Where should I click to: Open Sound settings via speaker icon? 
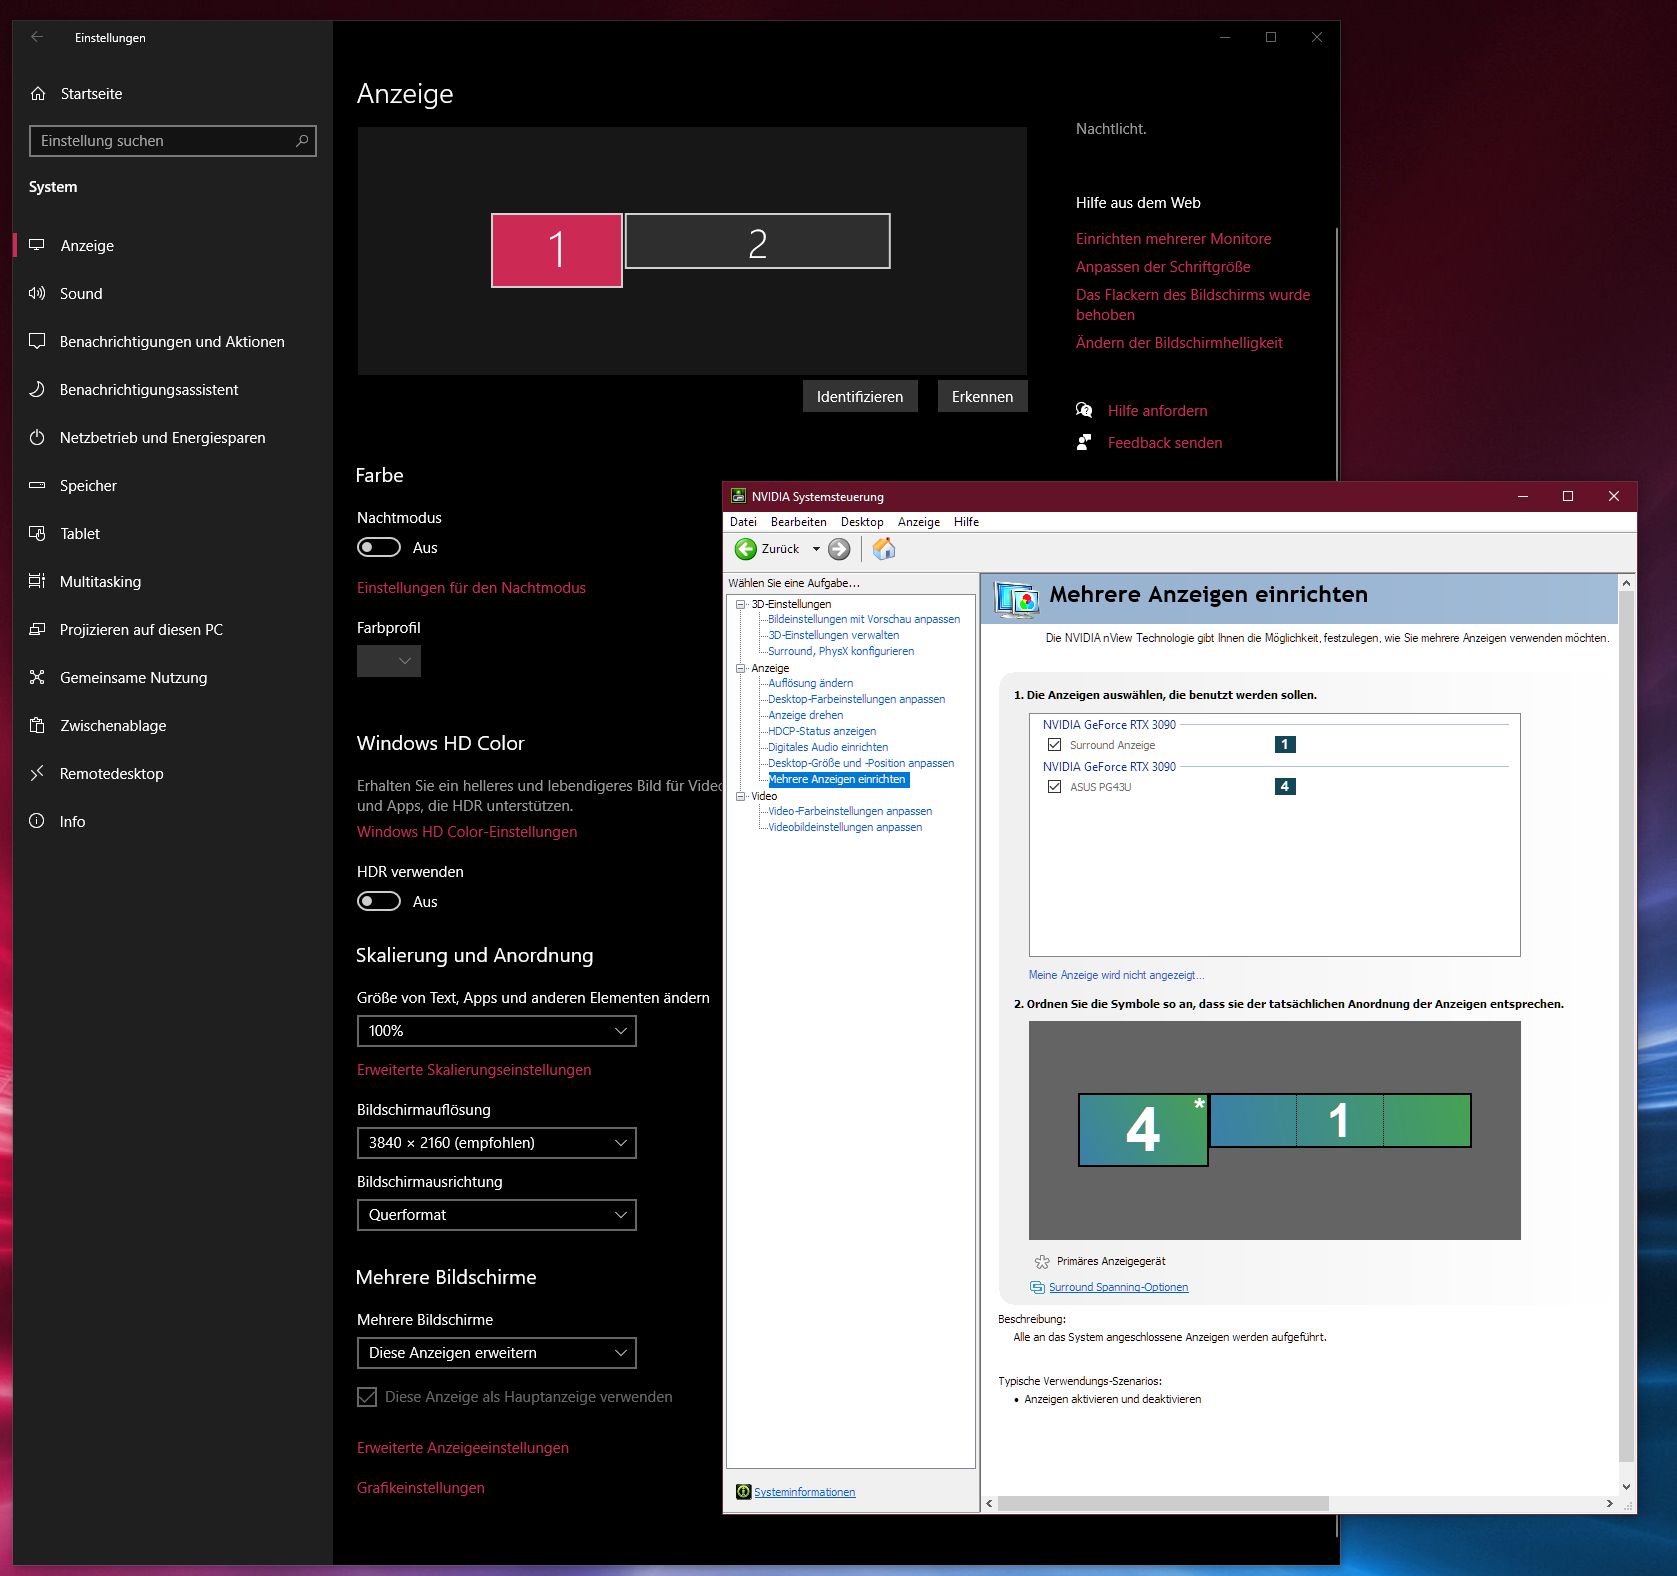[37, 293]
